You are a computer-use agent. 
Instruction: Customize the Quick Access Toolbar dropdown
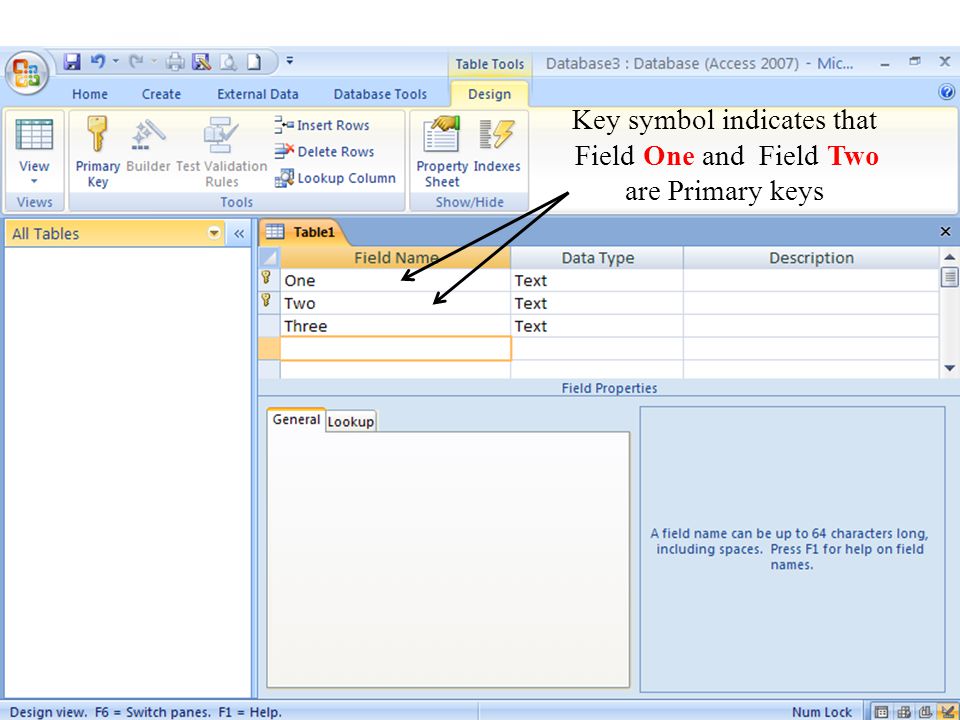290,61
